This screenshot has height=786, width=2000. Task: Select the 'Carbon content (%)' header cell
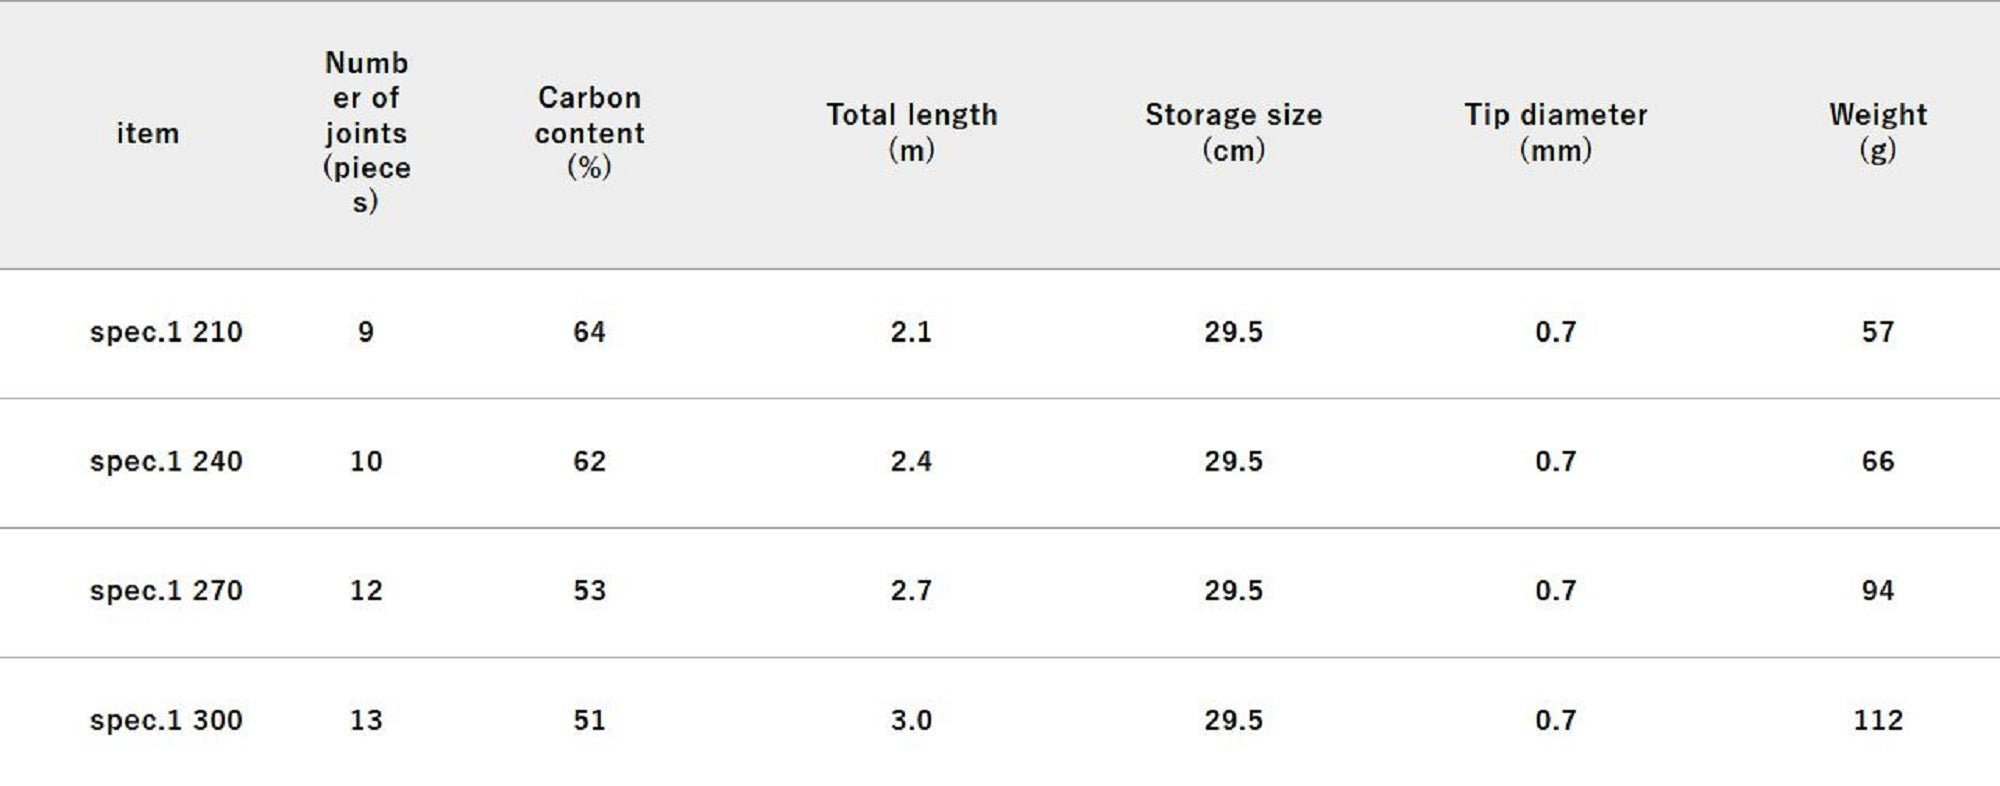click(x=589, y=132)
